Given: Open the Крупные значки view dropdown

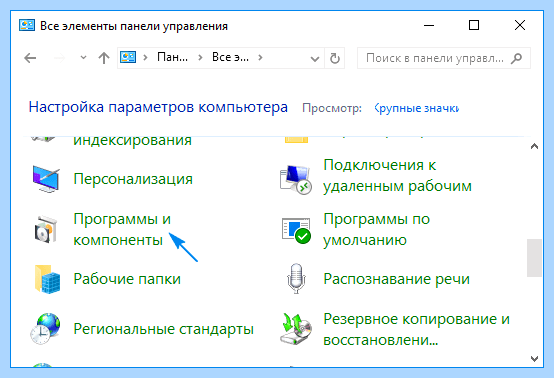Looking at the screenshot, I should (x=417, y=108).
